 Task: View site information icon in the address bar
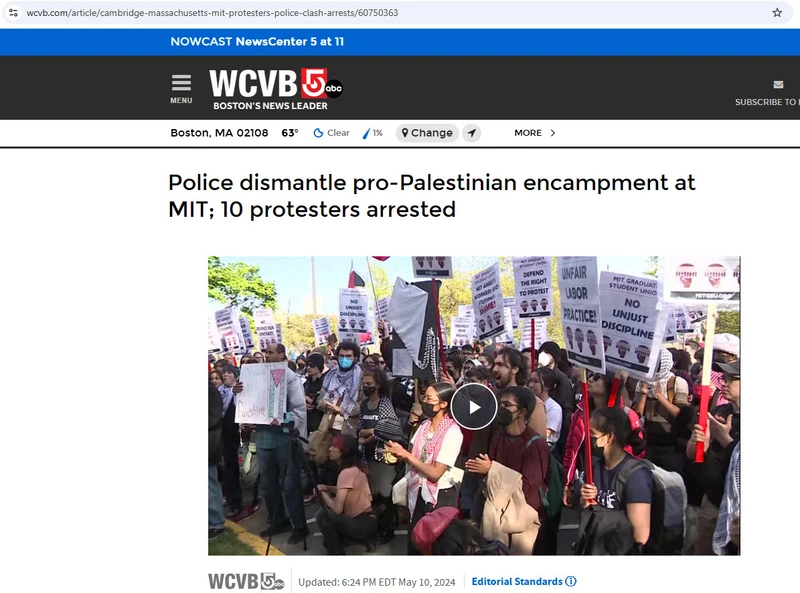pyautogui.click(x=13, y=13)
